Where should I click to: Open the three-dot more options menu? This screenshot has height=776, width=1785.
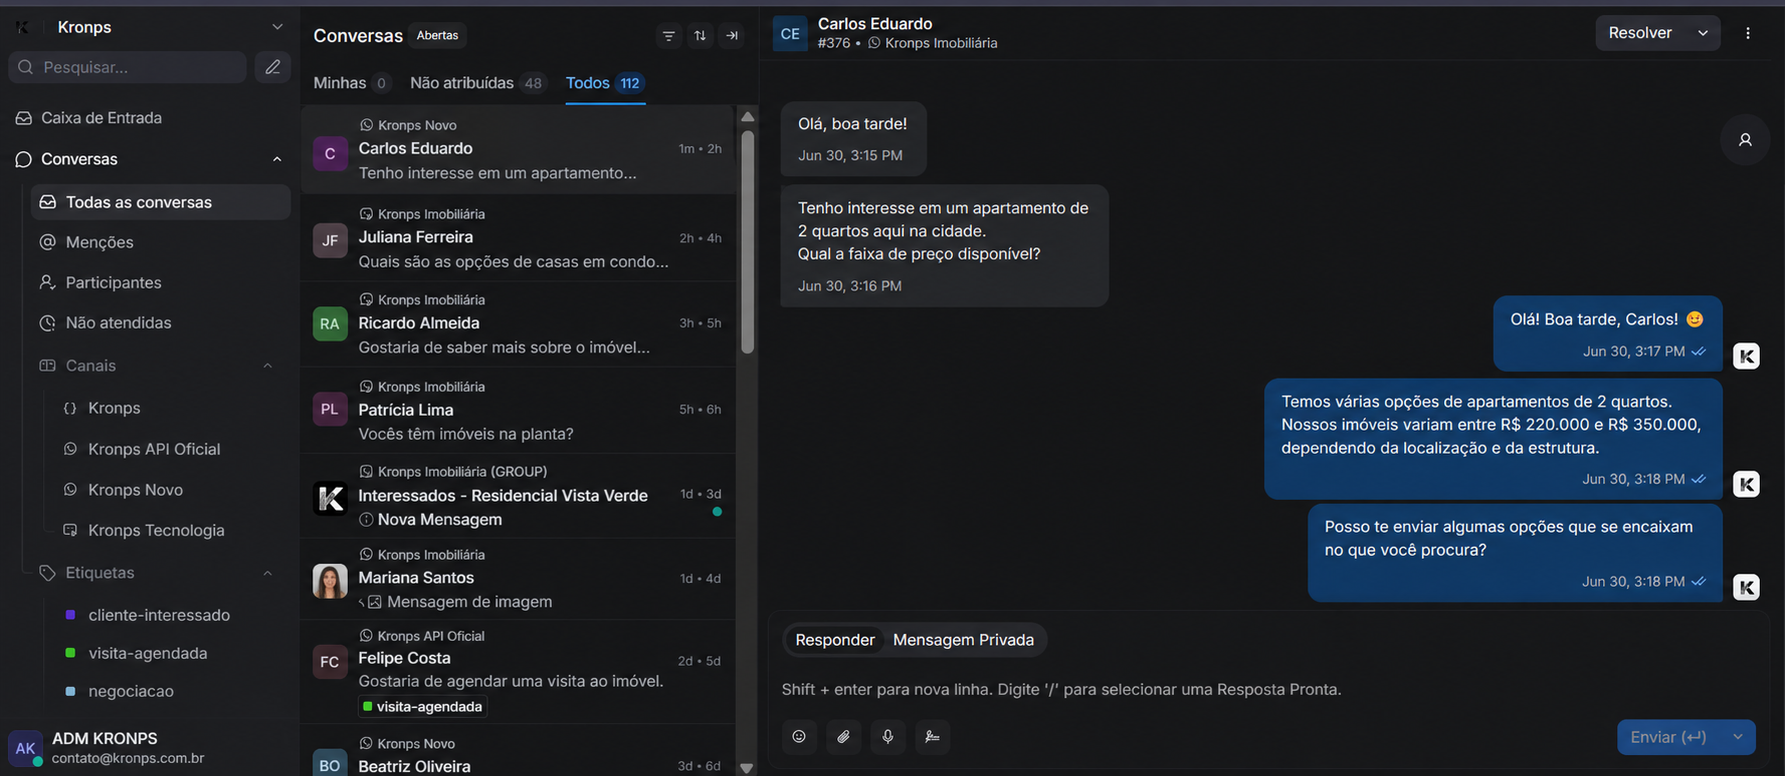click(1748, 33)
